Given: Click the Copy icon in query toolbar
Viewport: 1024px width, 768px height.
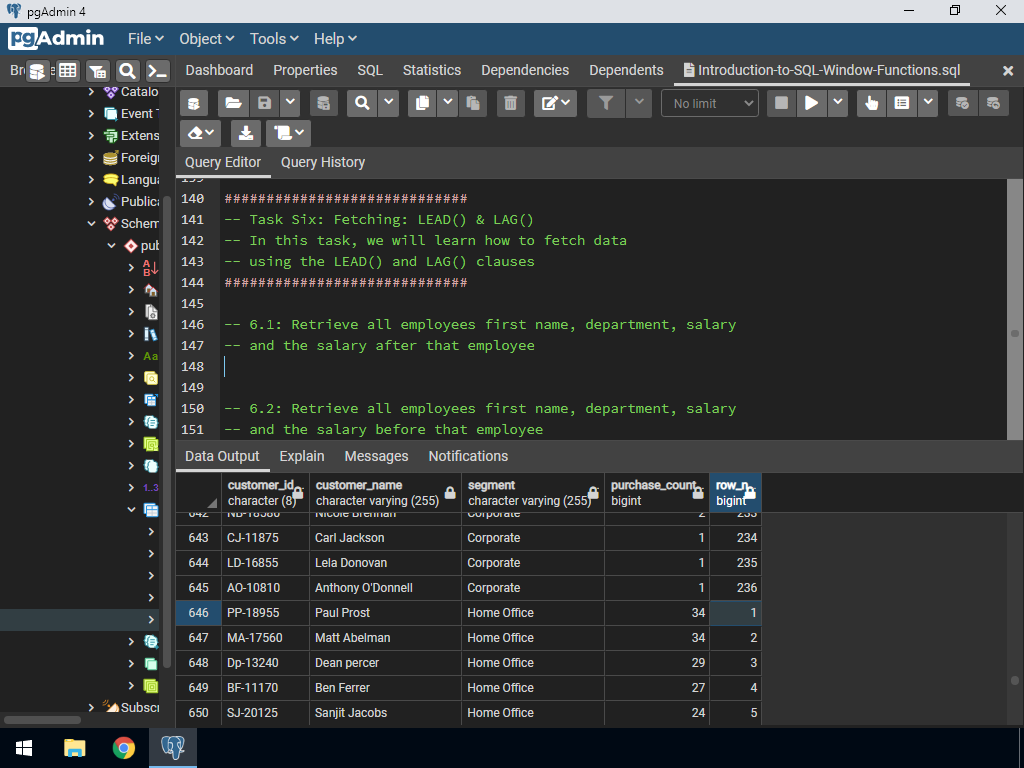Looking at the screenshot, I should tap(422, 103).
